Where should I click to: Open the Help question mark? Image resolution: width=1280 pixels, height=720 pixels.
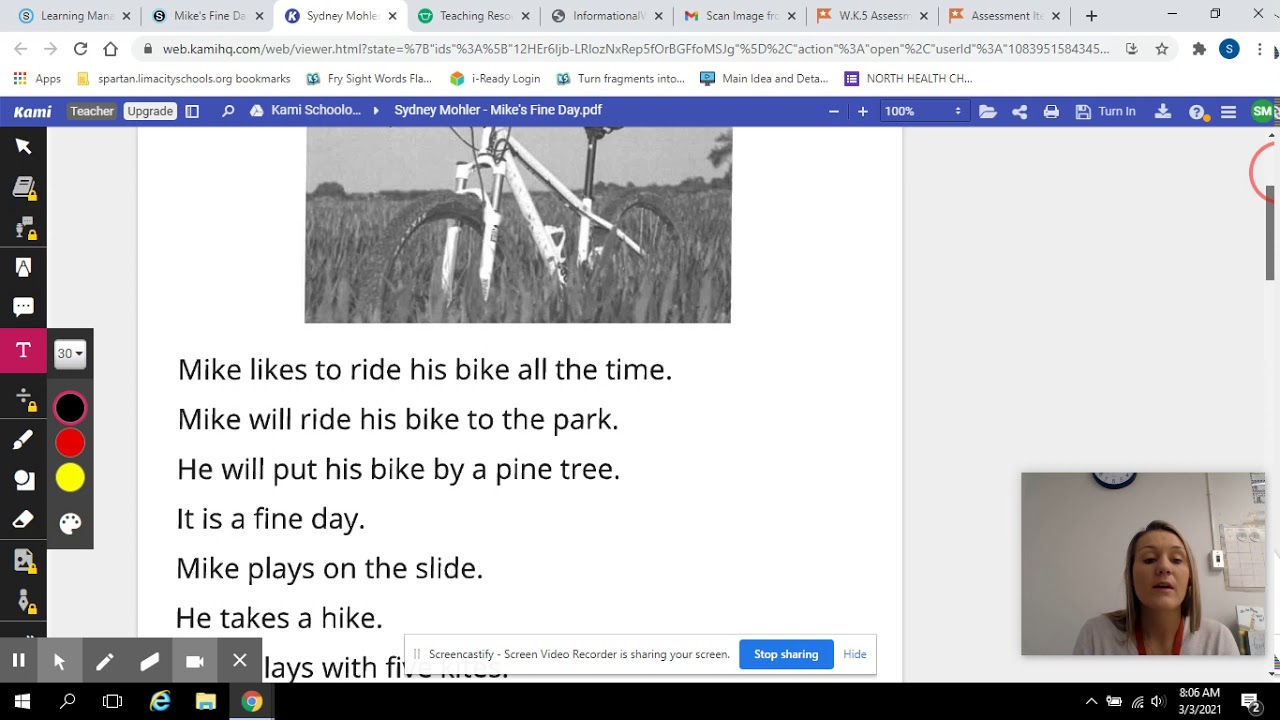[x=1196, y=112]
